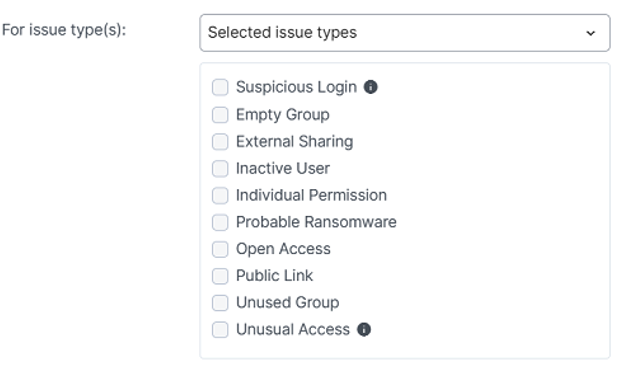The width and height of the screenshot is (628, 369).
Task: Click info icon beside Unusual Access
Action: (x=364, y=329)
